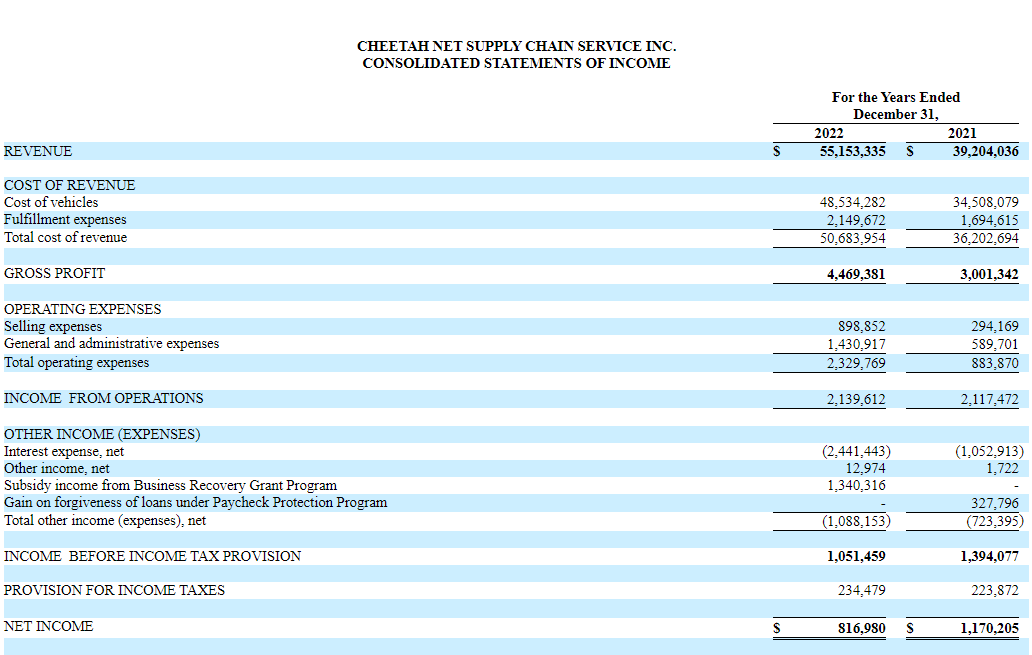Image resolution: width=1032 pixels, height=655 pixels.
Task: Click the INCOME FROM OPERATIONS label
Action: pyautogui.click(x=103, y=399)
